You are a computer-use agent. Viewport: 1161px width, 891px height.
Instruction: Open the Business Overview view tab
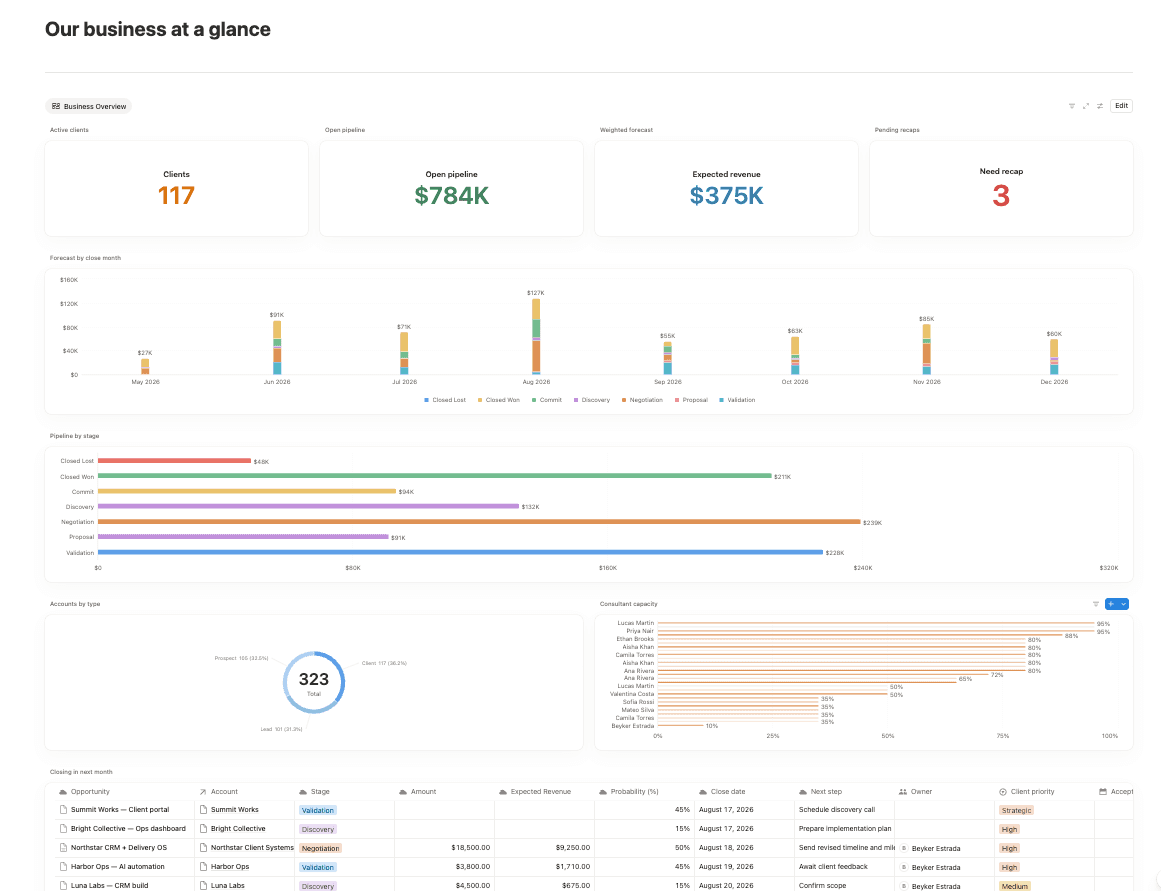coord(89,106)
